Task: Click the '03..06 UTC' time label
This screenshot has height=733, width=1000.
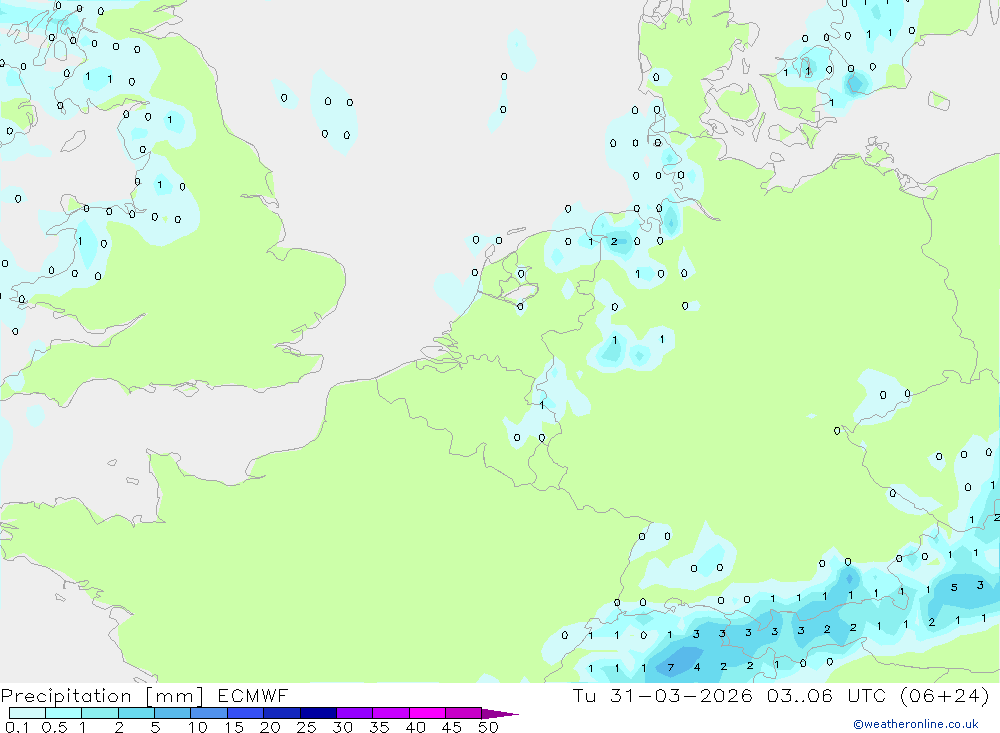Action: (x=827, y=695)
